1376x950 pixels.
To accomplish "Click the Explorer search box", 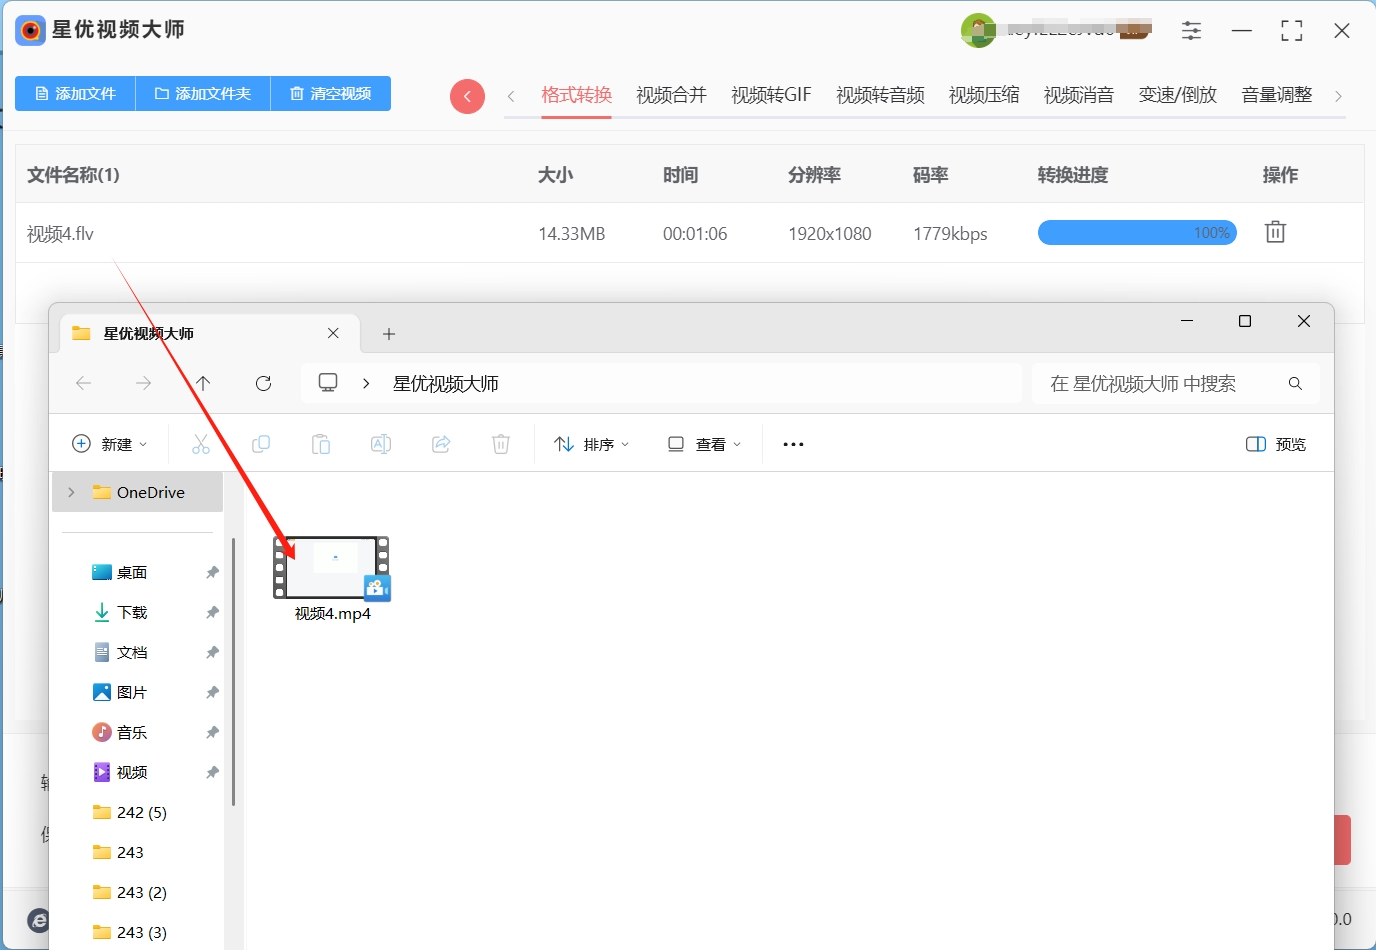I will (1175, 383).
